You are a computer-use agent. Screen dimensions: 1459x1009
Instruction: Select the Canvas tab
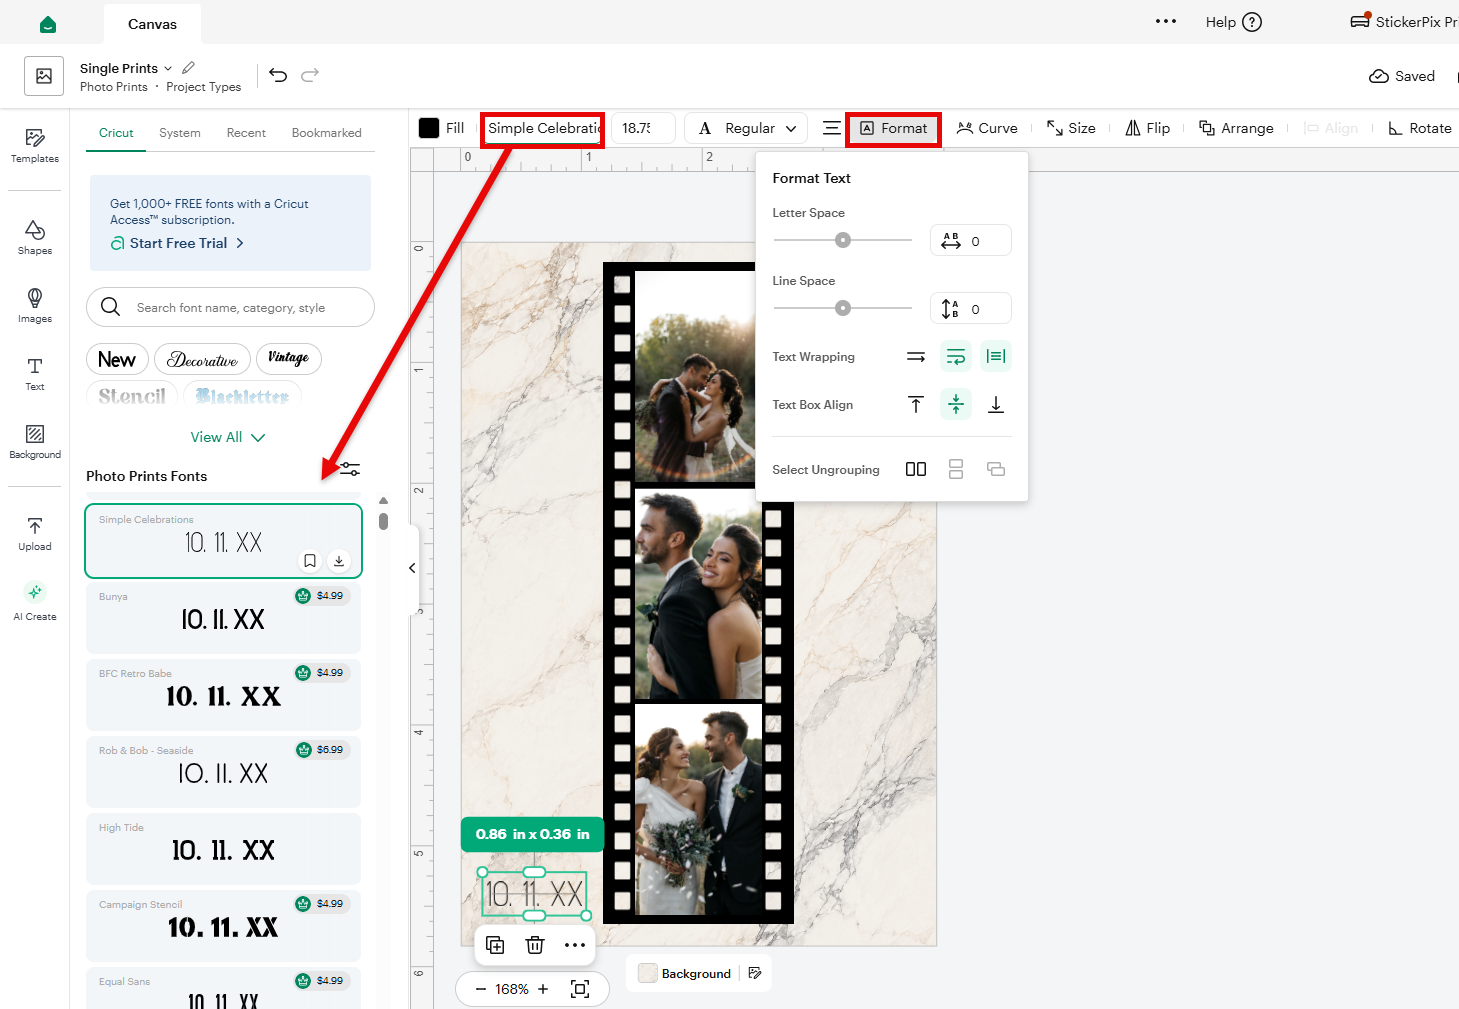pos(152,24)
